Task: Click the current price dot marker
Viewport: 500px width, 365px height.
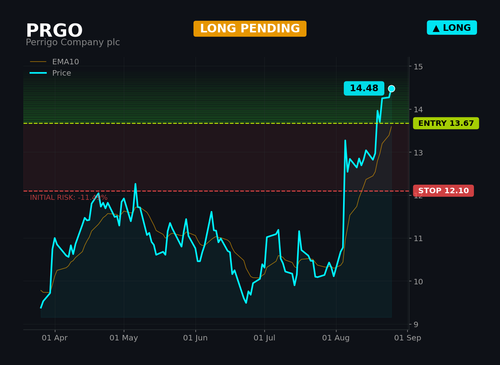Action: pyautogui.click(x=392, y=89)
